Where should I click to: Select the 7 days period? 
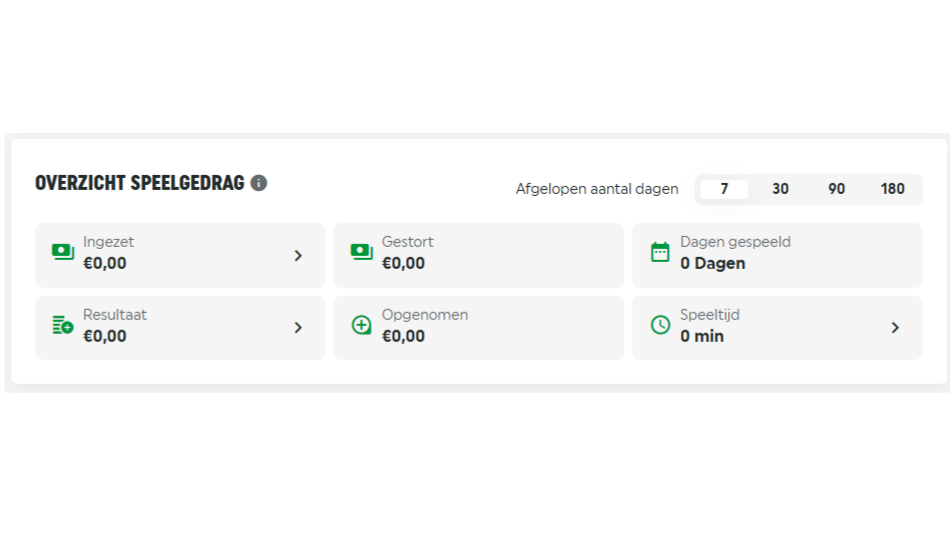pyautogui.click(x=724, y=189)
